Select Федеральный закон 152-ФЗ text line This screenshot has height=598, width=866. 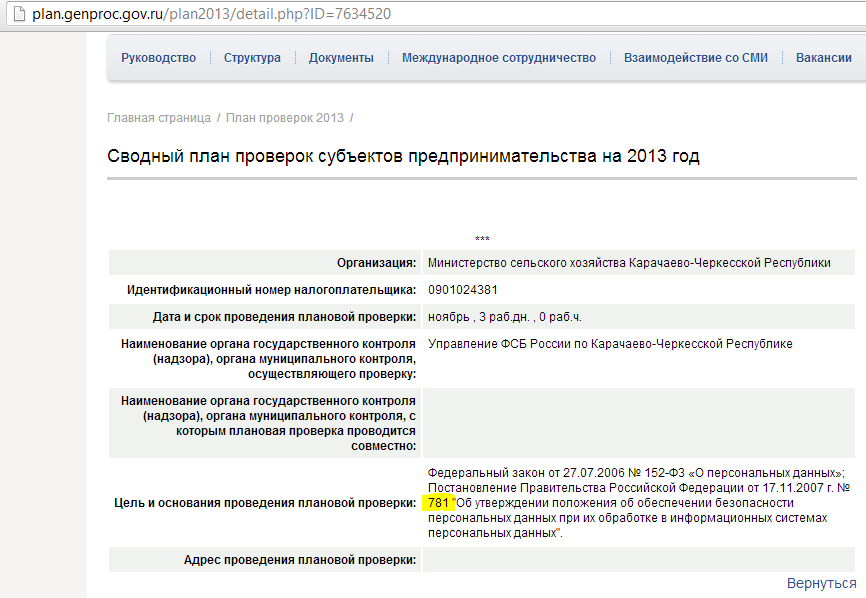click(636, 473)
